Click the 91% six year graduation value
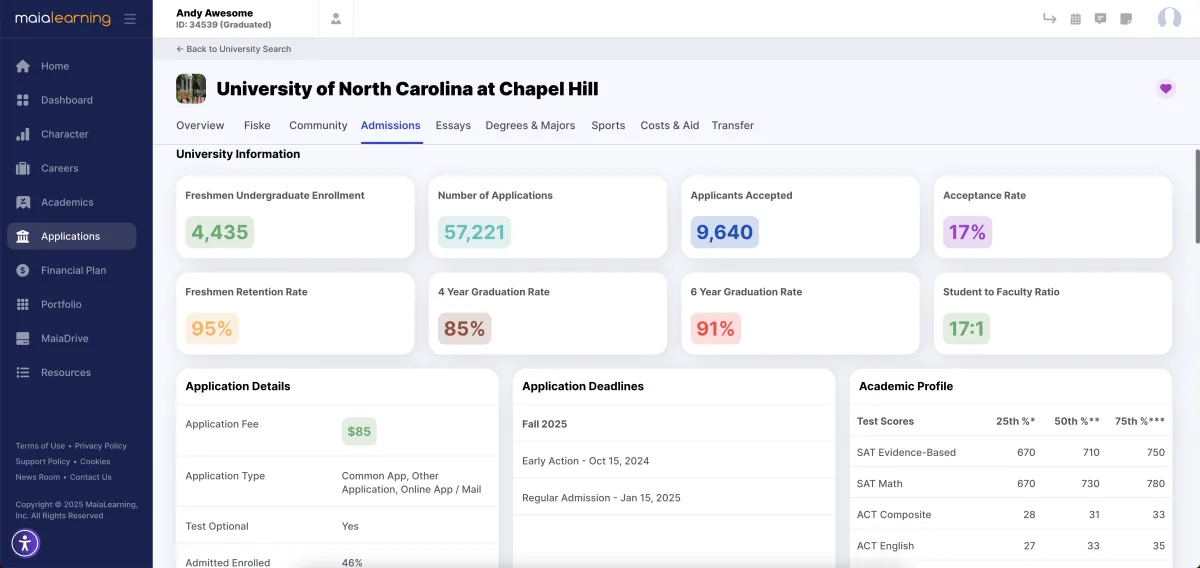The height and width of the screenshot is (568, 1200). [715, 328]
